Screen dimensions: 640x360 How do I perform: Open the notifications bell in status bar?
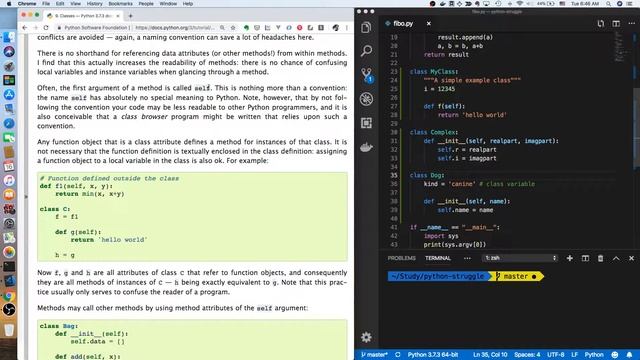[x=629, y=355]
